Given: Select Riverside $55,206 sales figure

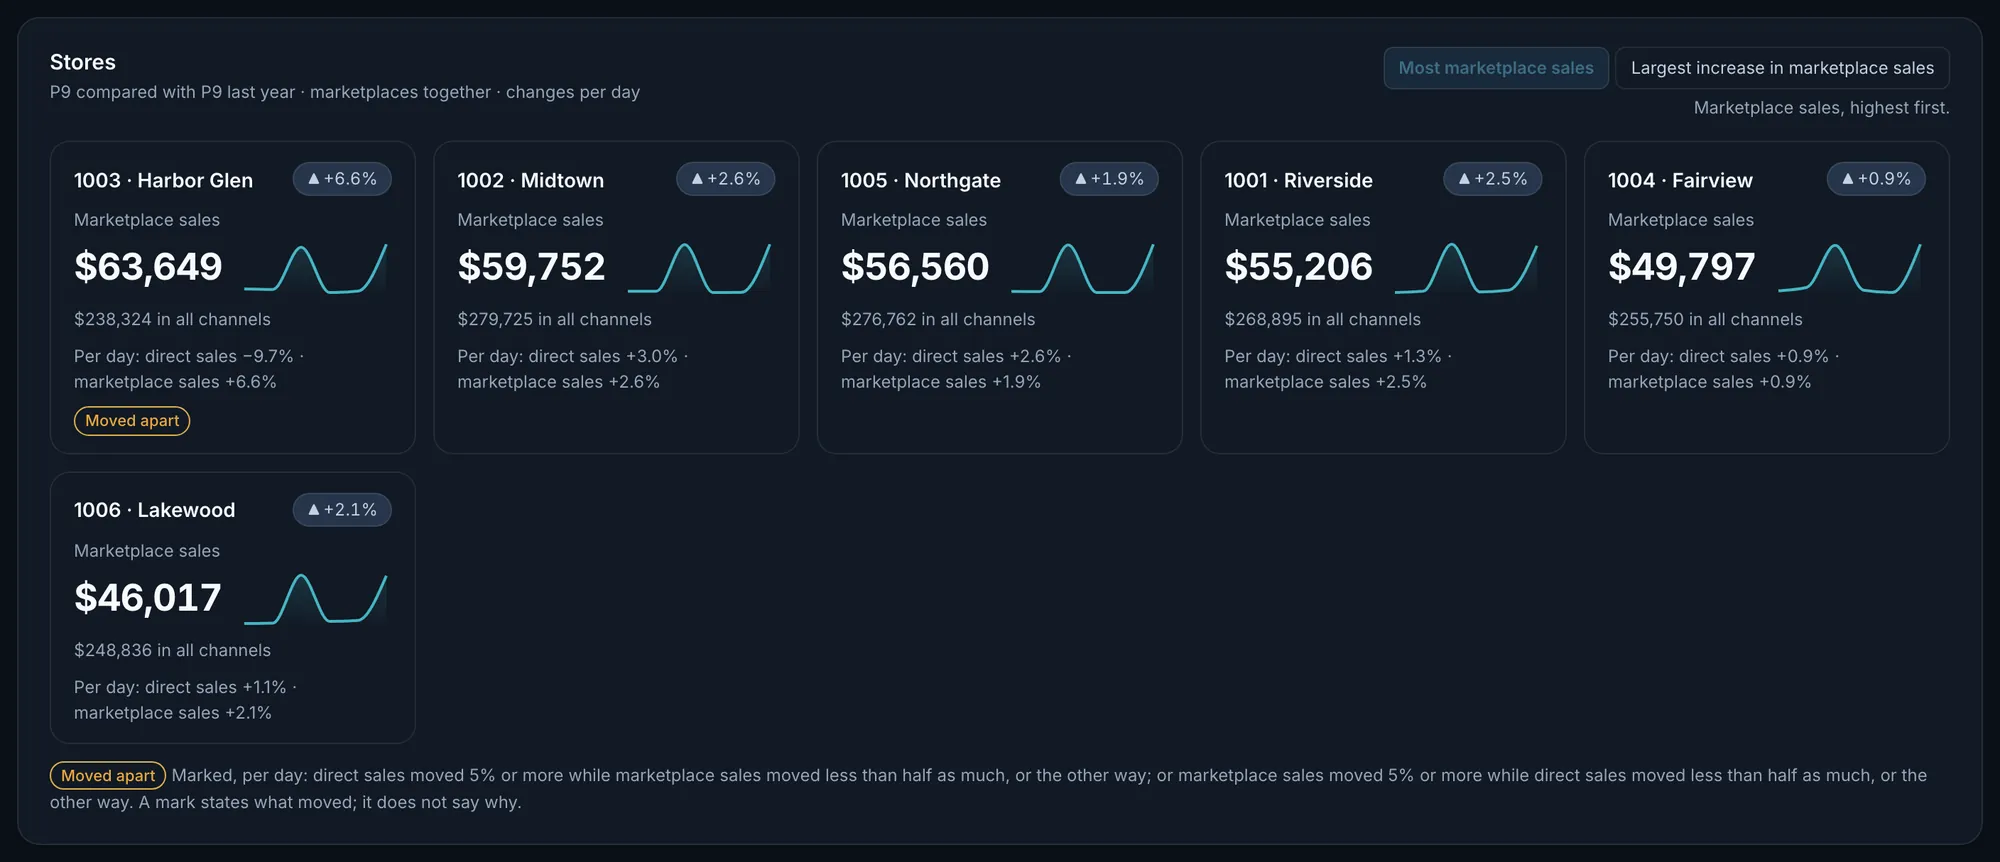Looking at the screenshot, I should (x=1298, y=267).
